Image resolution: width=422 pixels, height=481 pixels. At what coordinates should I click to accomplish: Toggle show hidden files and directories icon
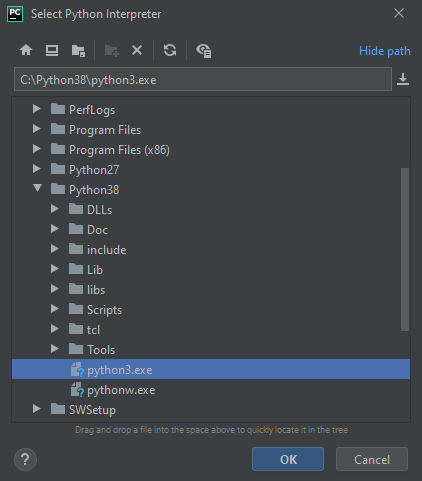click(204, 51)
